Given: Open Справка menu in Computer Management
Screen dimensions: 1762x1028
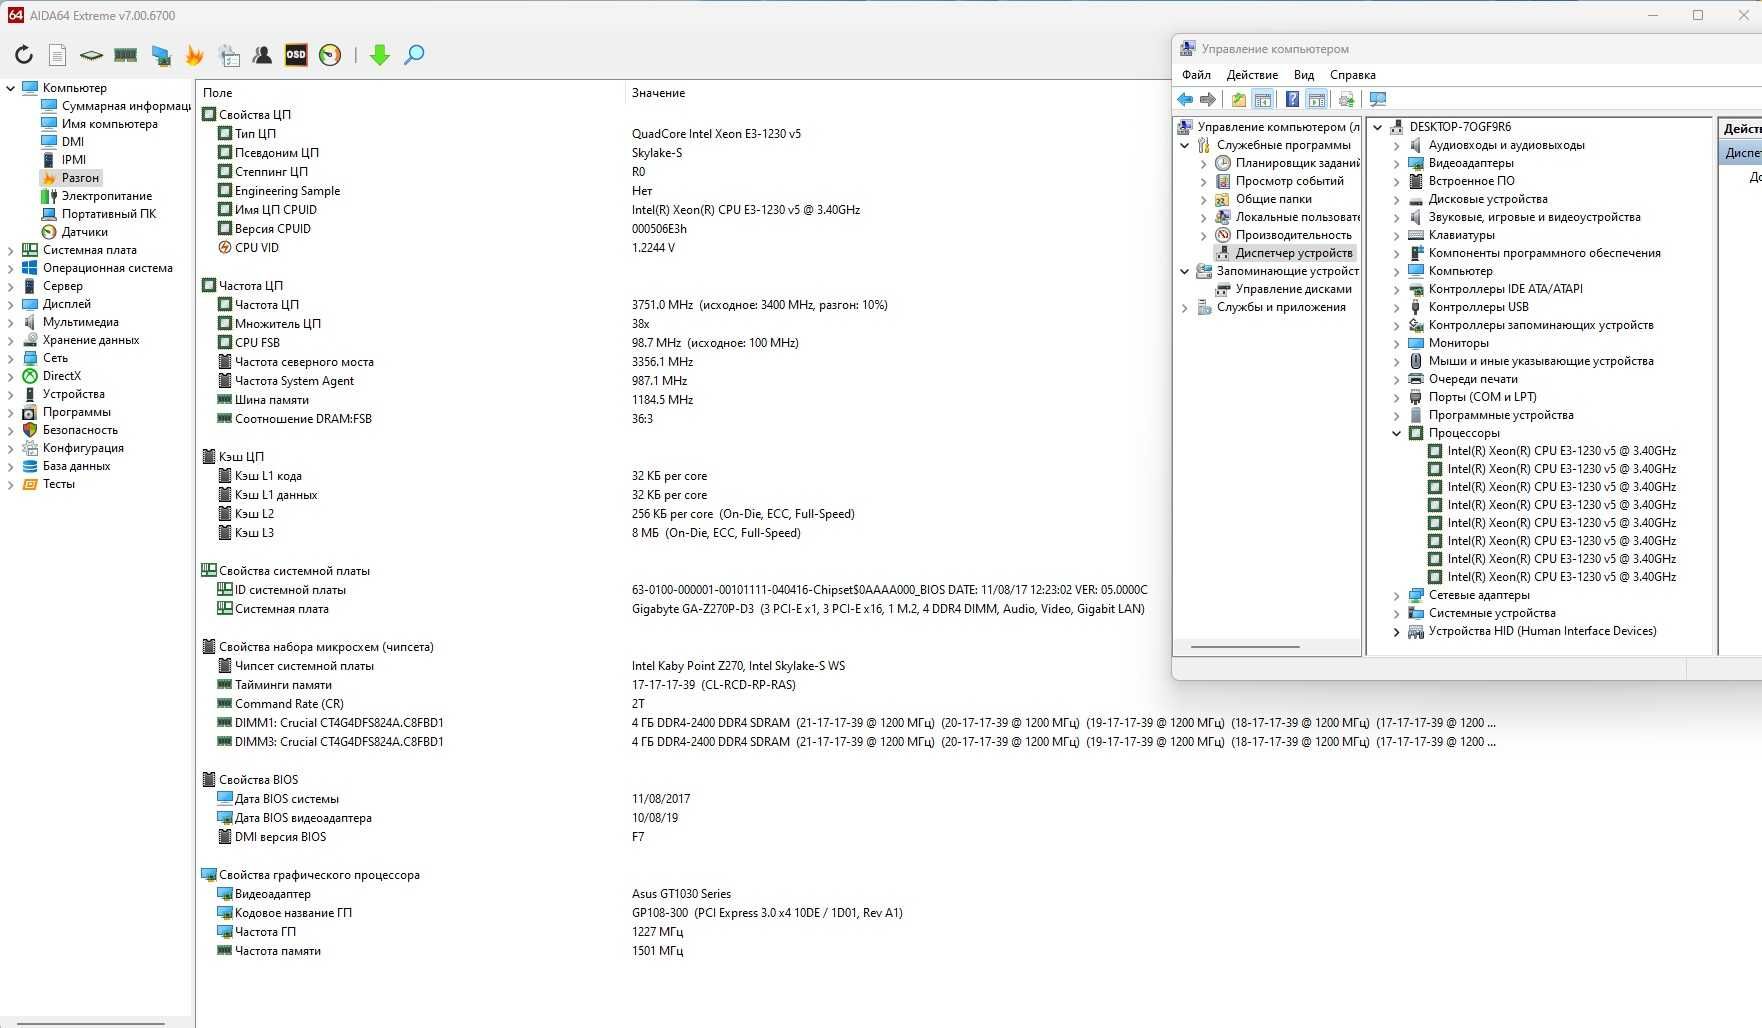Looking at the screenshot, I should coord(1353,75).
